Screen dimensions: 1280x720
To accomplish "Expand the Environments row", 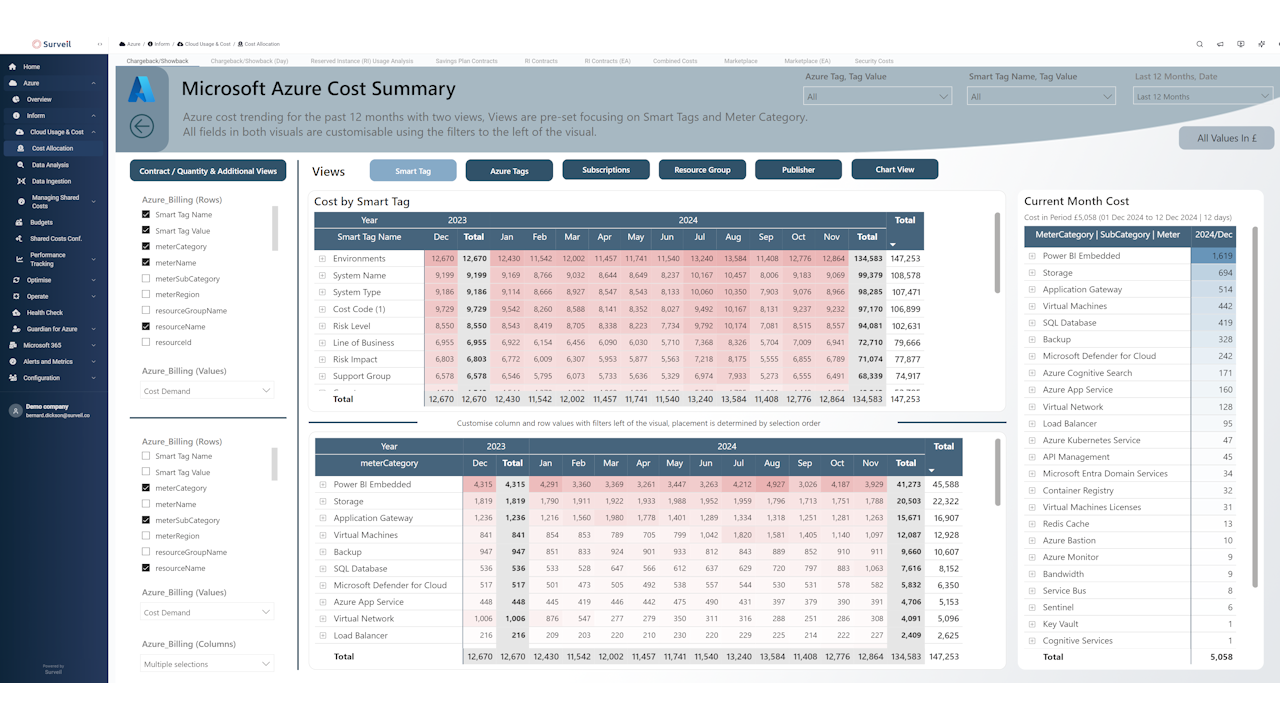I will point(322,259).
